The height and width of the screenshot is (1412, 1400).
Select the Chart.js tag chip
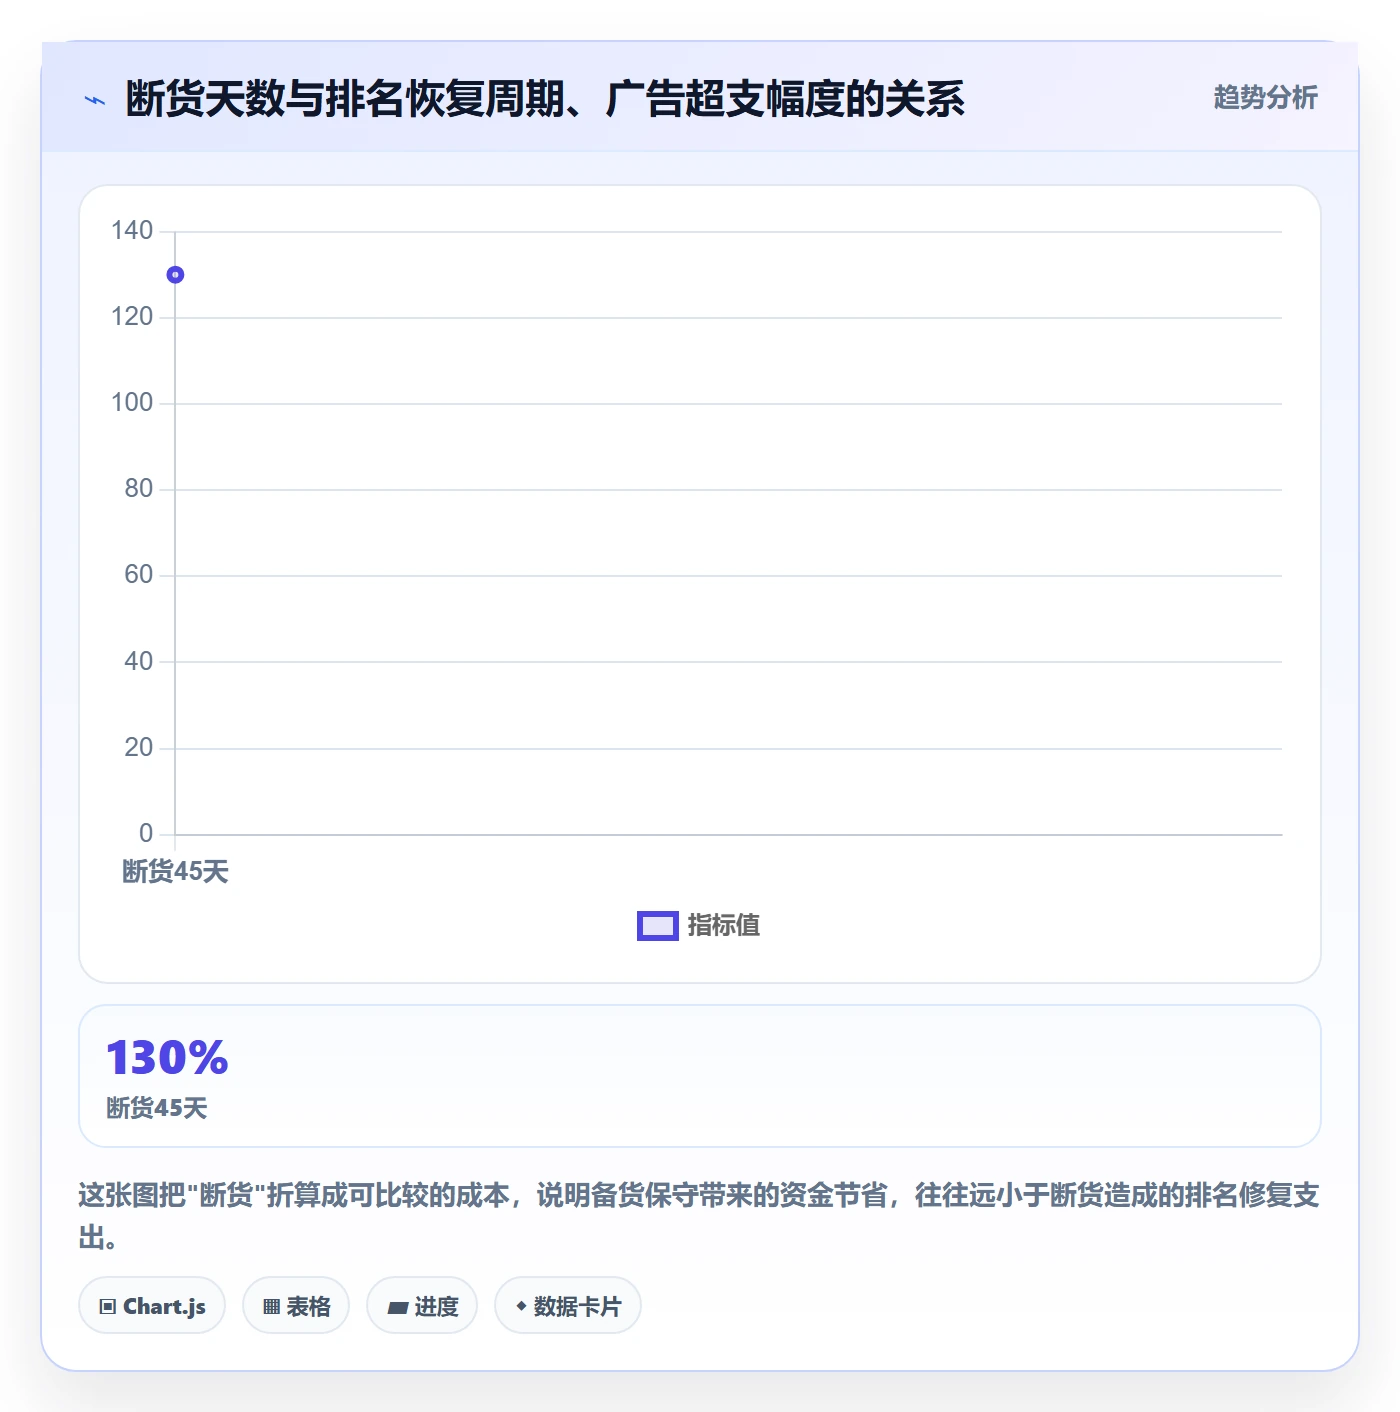[x=152, y=1306]
